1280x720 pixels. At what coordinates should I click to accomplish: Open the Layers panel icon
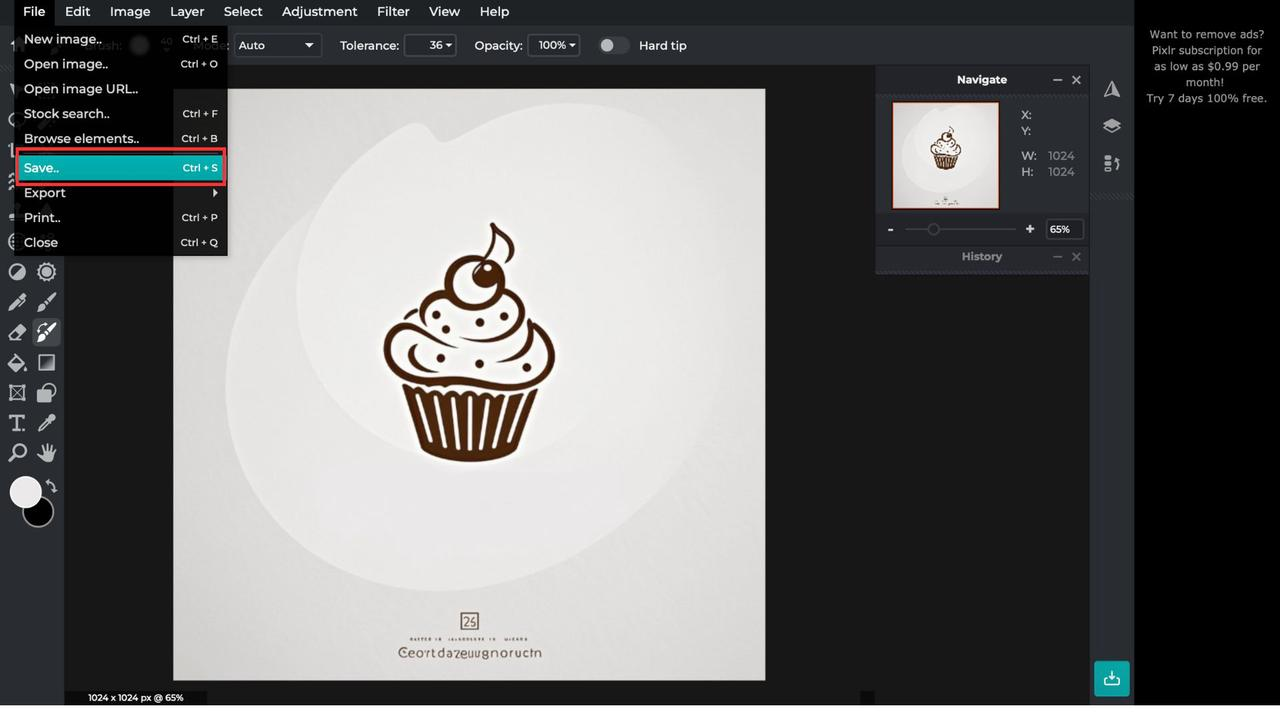coord(1112,126)
